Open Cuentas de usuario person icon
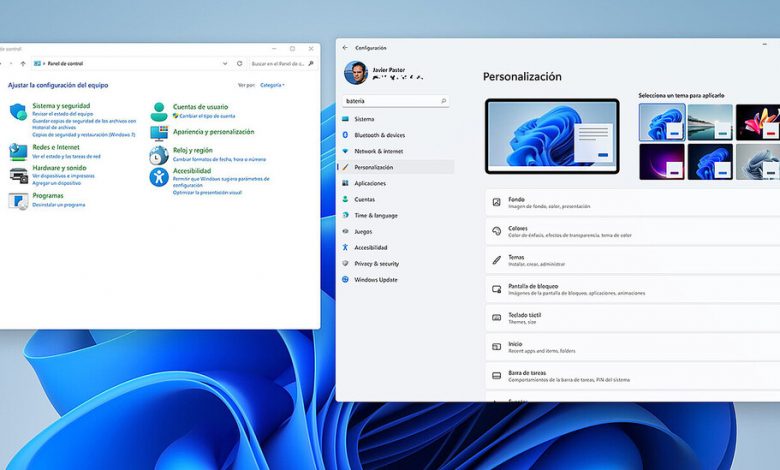This screenshot has width=780, height=470. pos(159,112)
